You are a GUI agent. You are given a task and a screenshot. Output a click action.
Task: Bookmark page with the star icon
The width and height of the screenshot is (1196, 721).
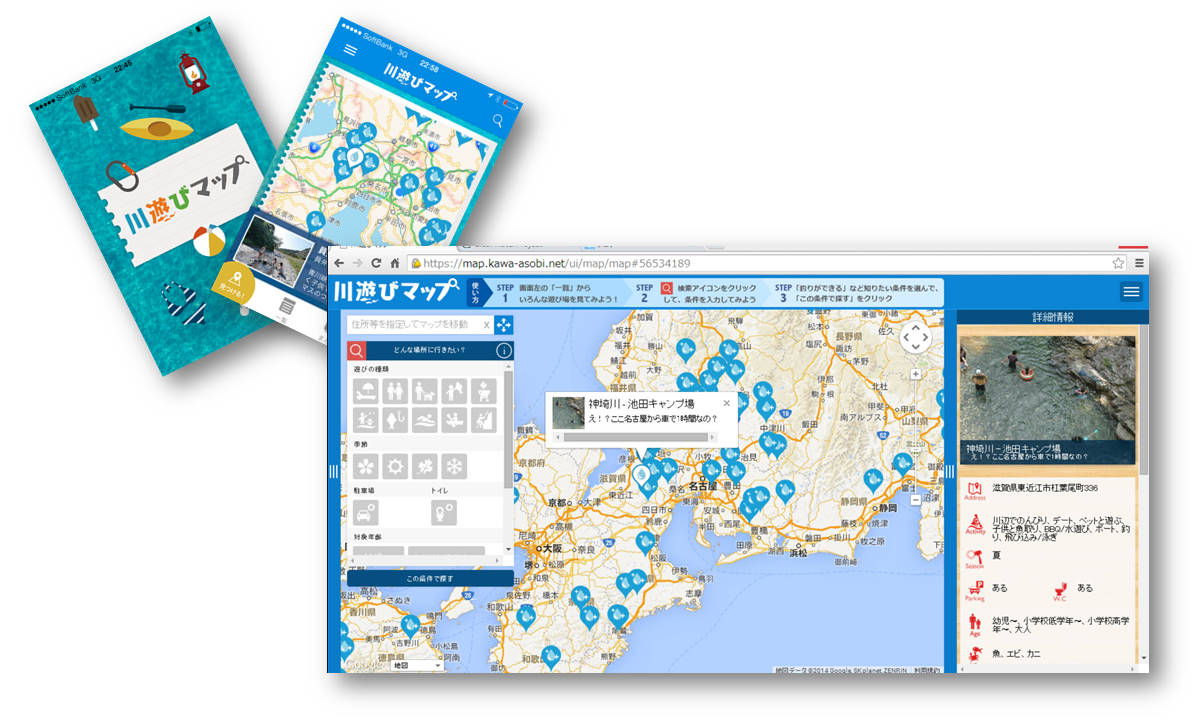pyautogui.click(x=1118, y=263)
